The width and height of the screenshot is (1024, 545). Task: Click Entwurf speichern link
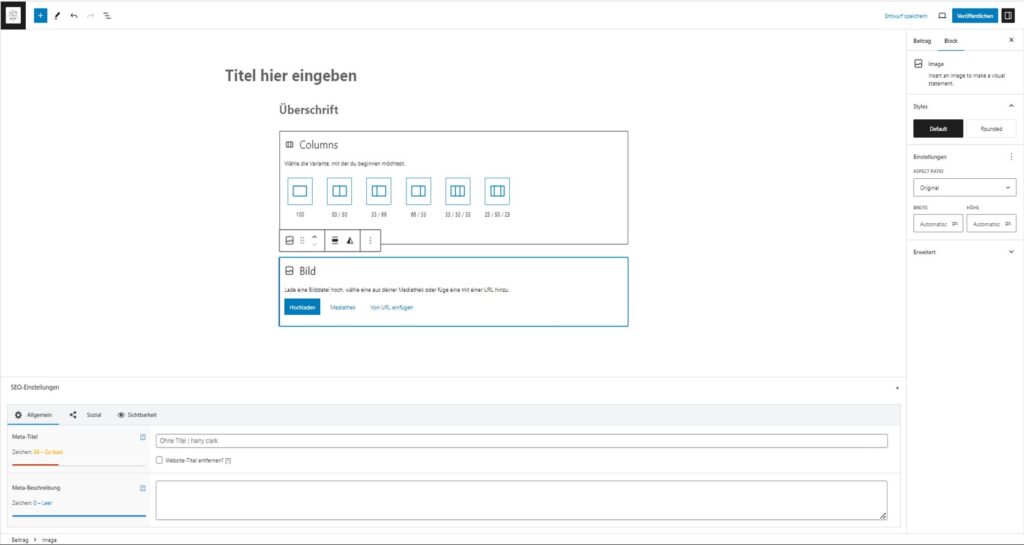(906, 16)
